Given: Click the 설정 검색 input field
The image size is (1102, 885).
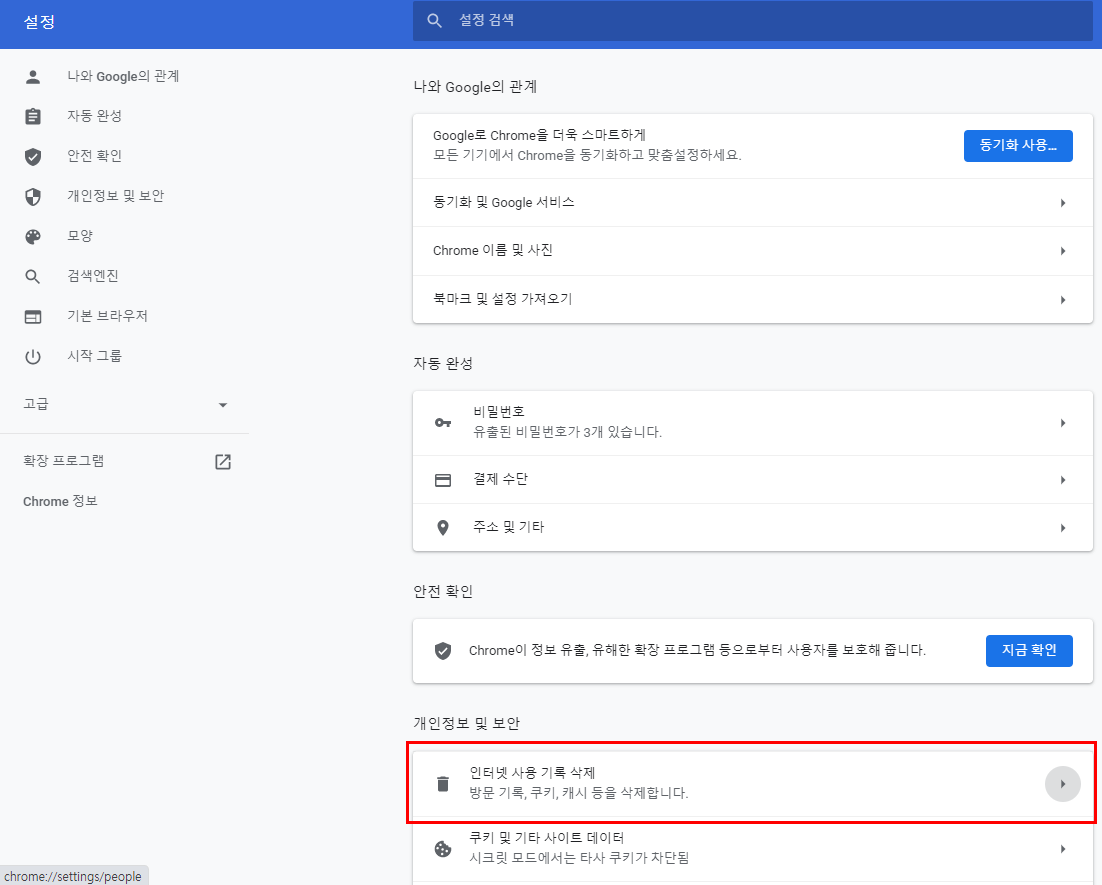Looking at the screenshot, I should [752, 20].
